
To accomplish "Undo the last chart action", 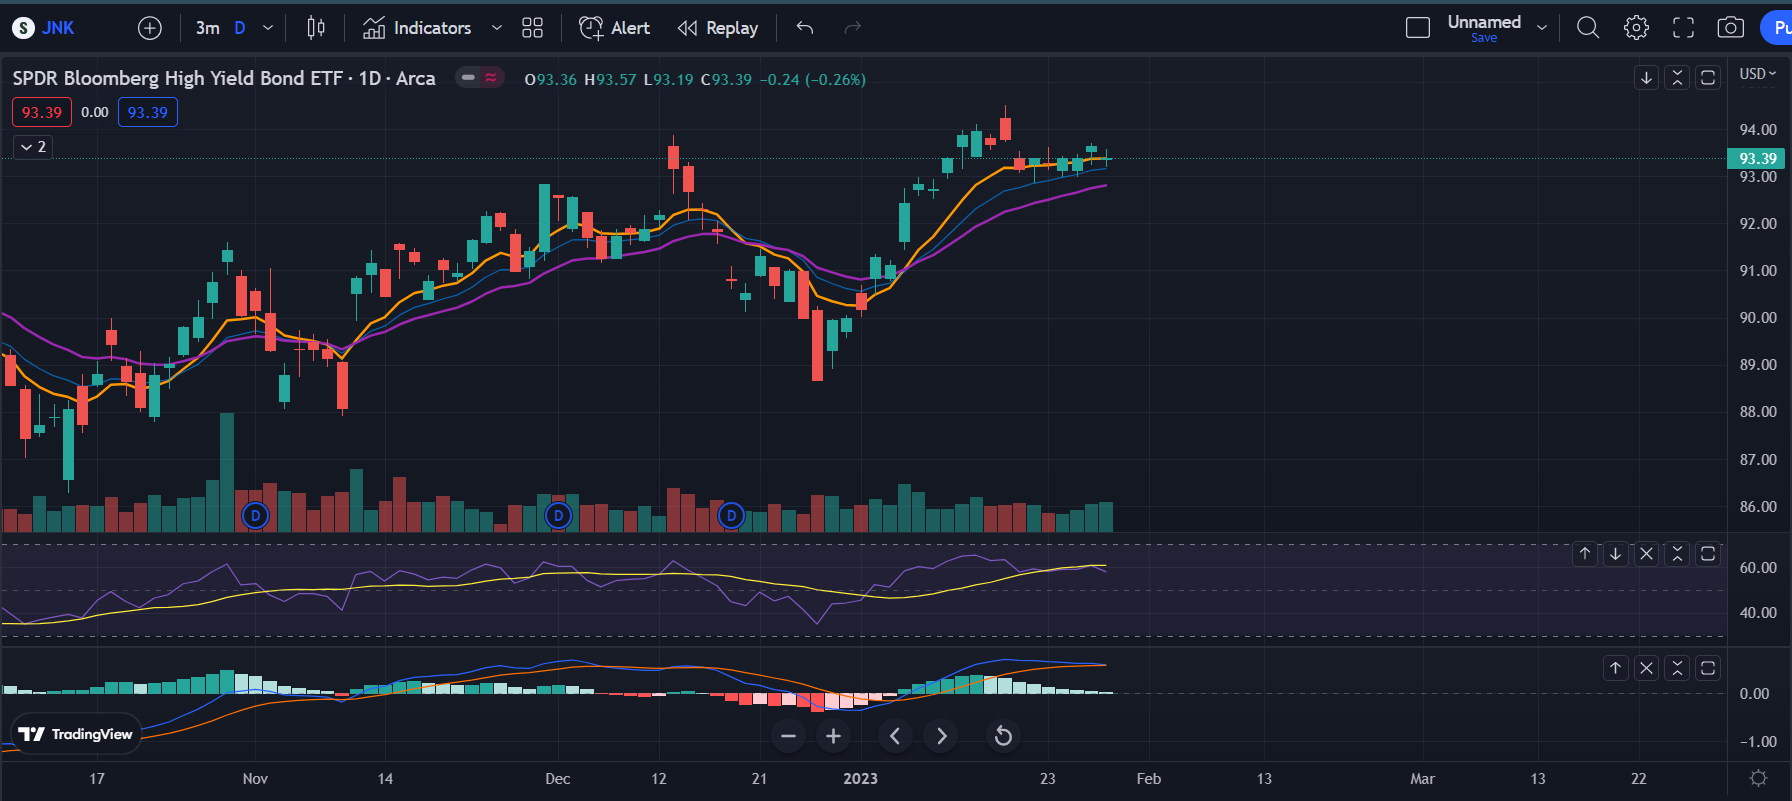I will (x=805, y=28).
